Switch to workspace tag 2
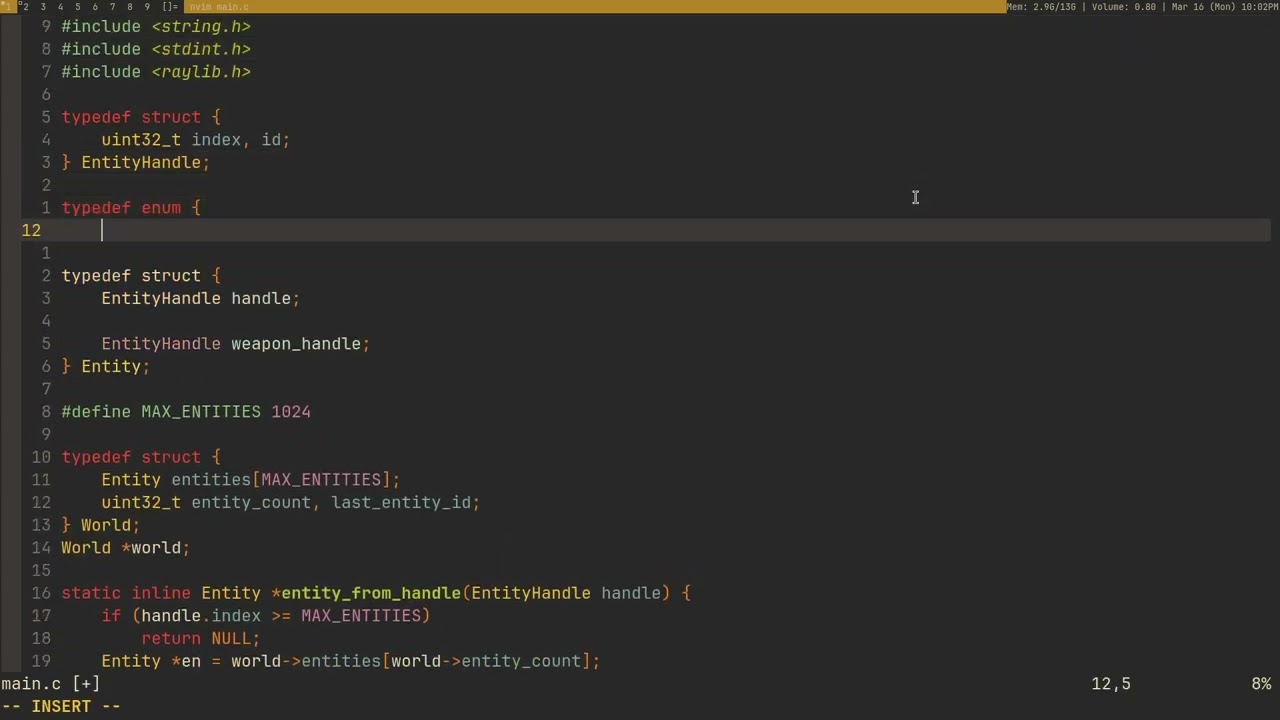This screenshot has height=720, width=1280. (26, 6)
